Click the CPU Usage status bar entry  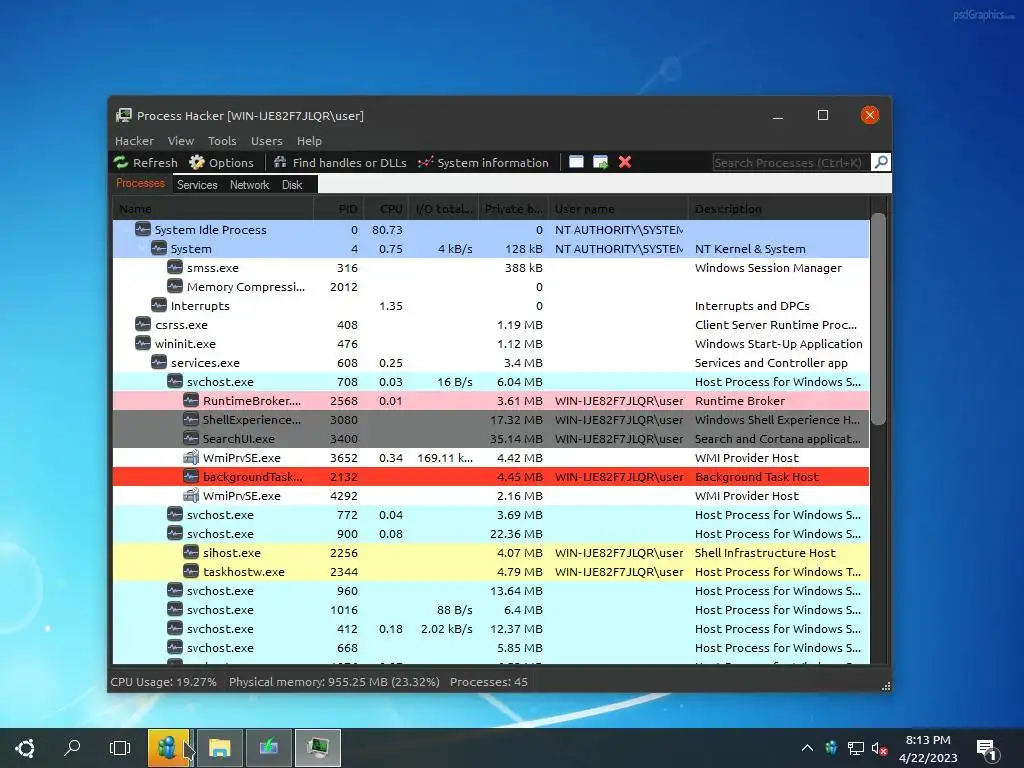pyautogui.click(x=163, y=682)
